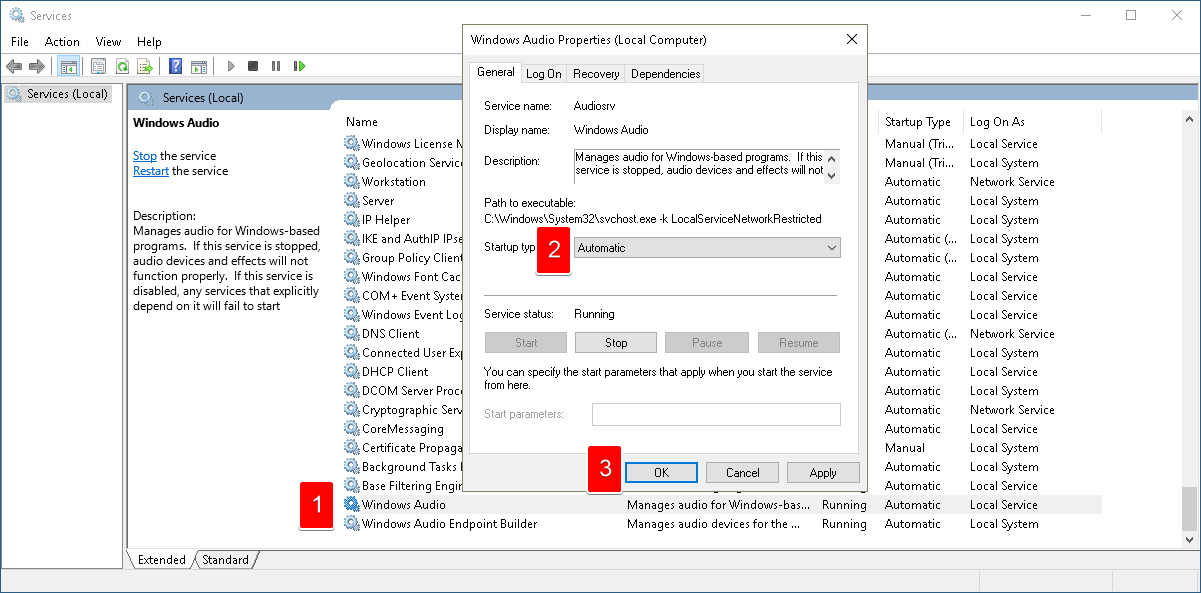The height and width of the screenshot is (593, 1201).
Task: Toggle Show/Hide Console Tree toolbar icon
Action: pyautogui.click(x=69, y=66)
